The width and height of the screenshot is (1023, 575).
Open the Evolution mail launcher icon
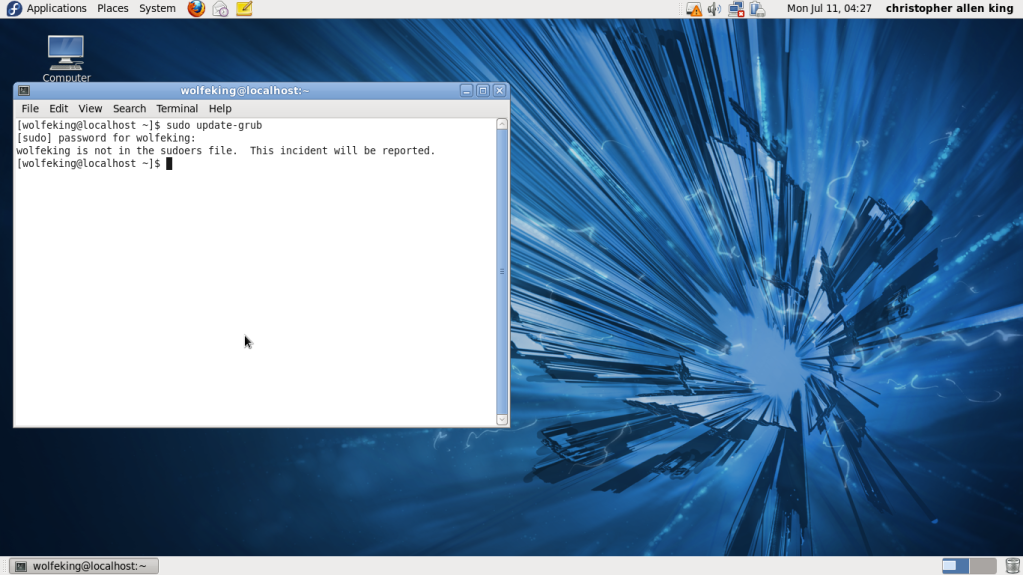[x=220, y=9]
